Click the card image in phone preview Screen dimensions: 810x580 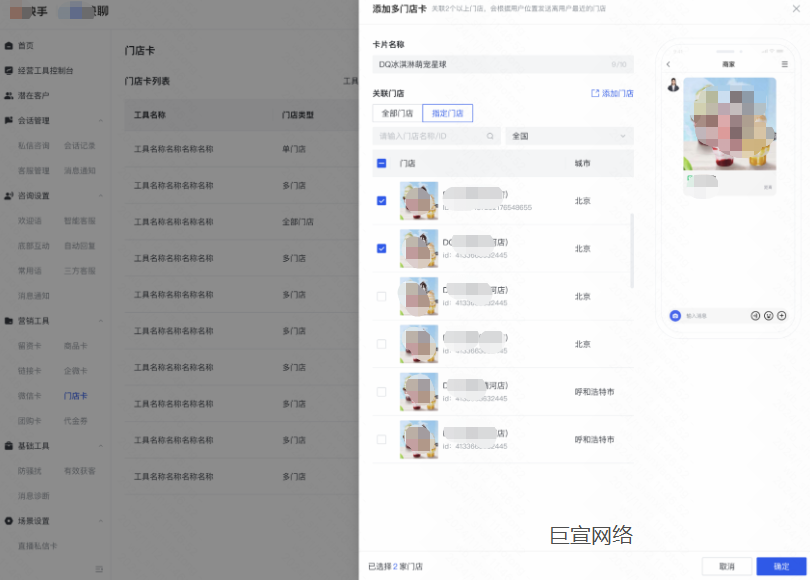(729, 124)
